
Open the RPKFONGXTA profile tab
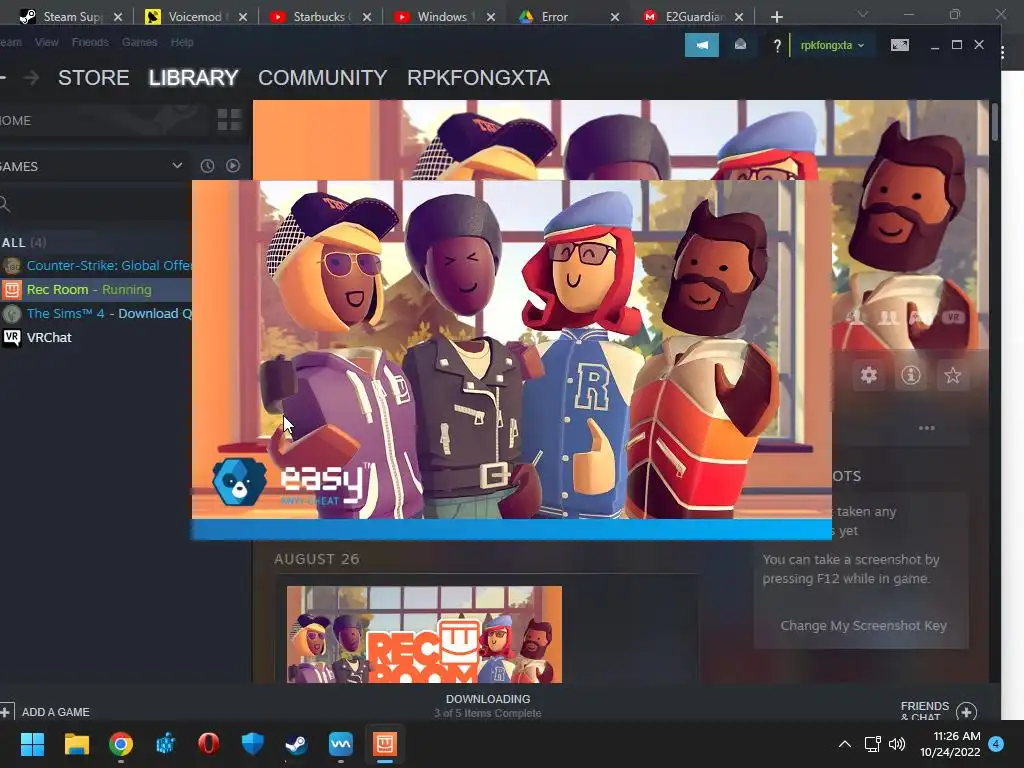[478, 78]
